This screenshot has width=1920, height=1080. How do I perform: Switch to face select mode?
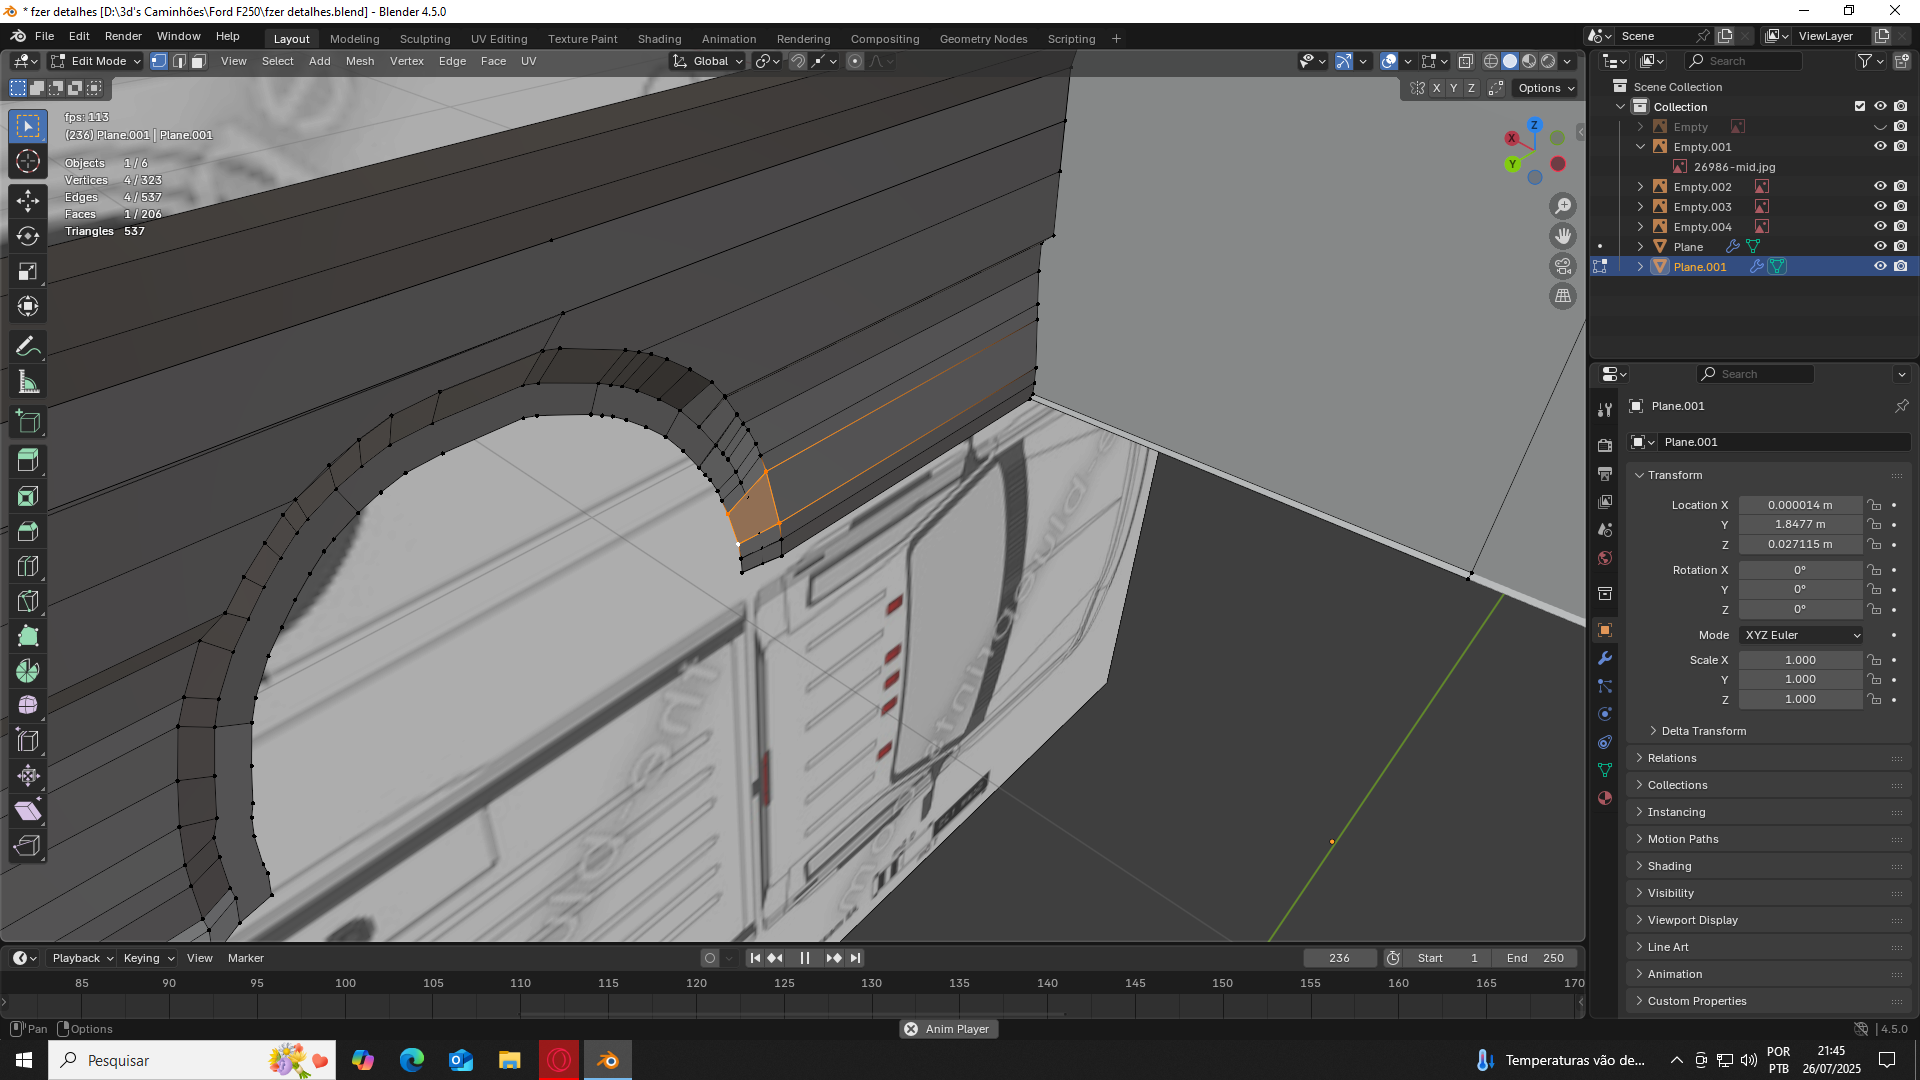coord(199,61)
